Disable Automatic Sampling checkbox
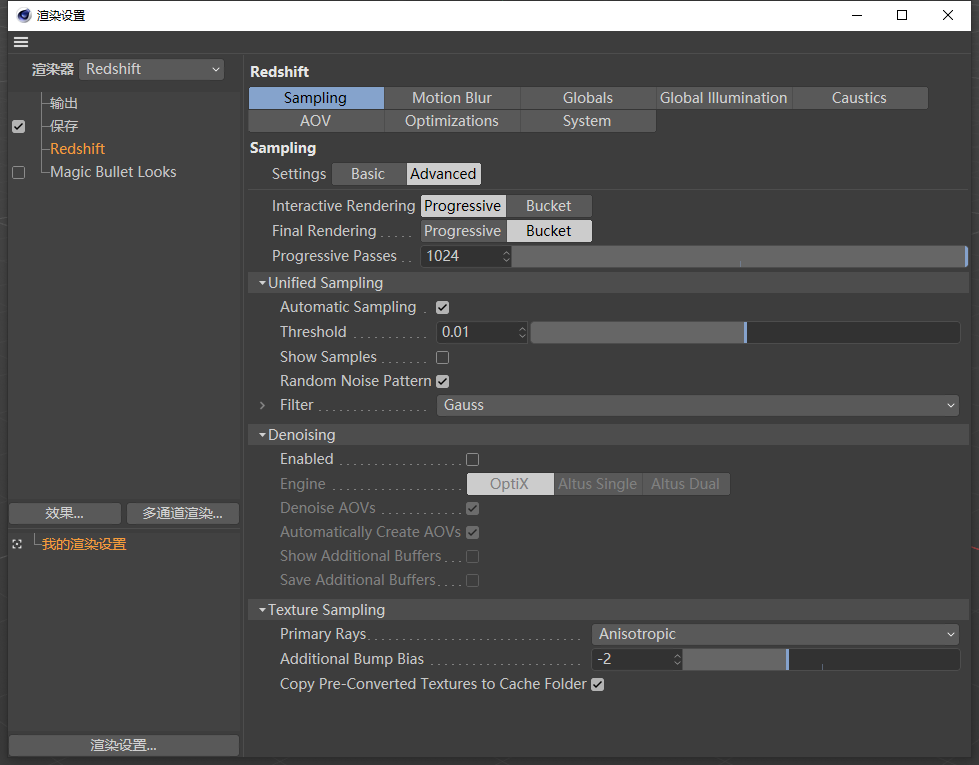 coord(442,307)
